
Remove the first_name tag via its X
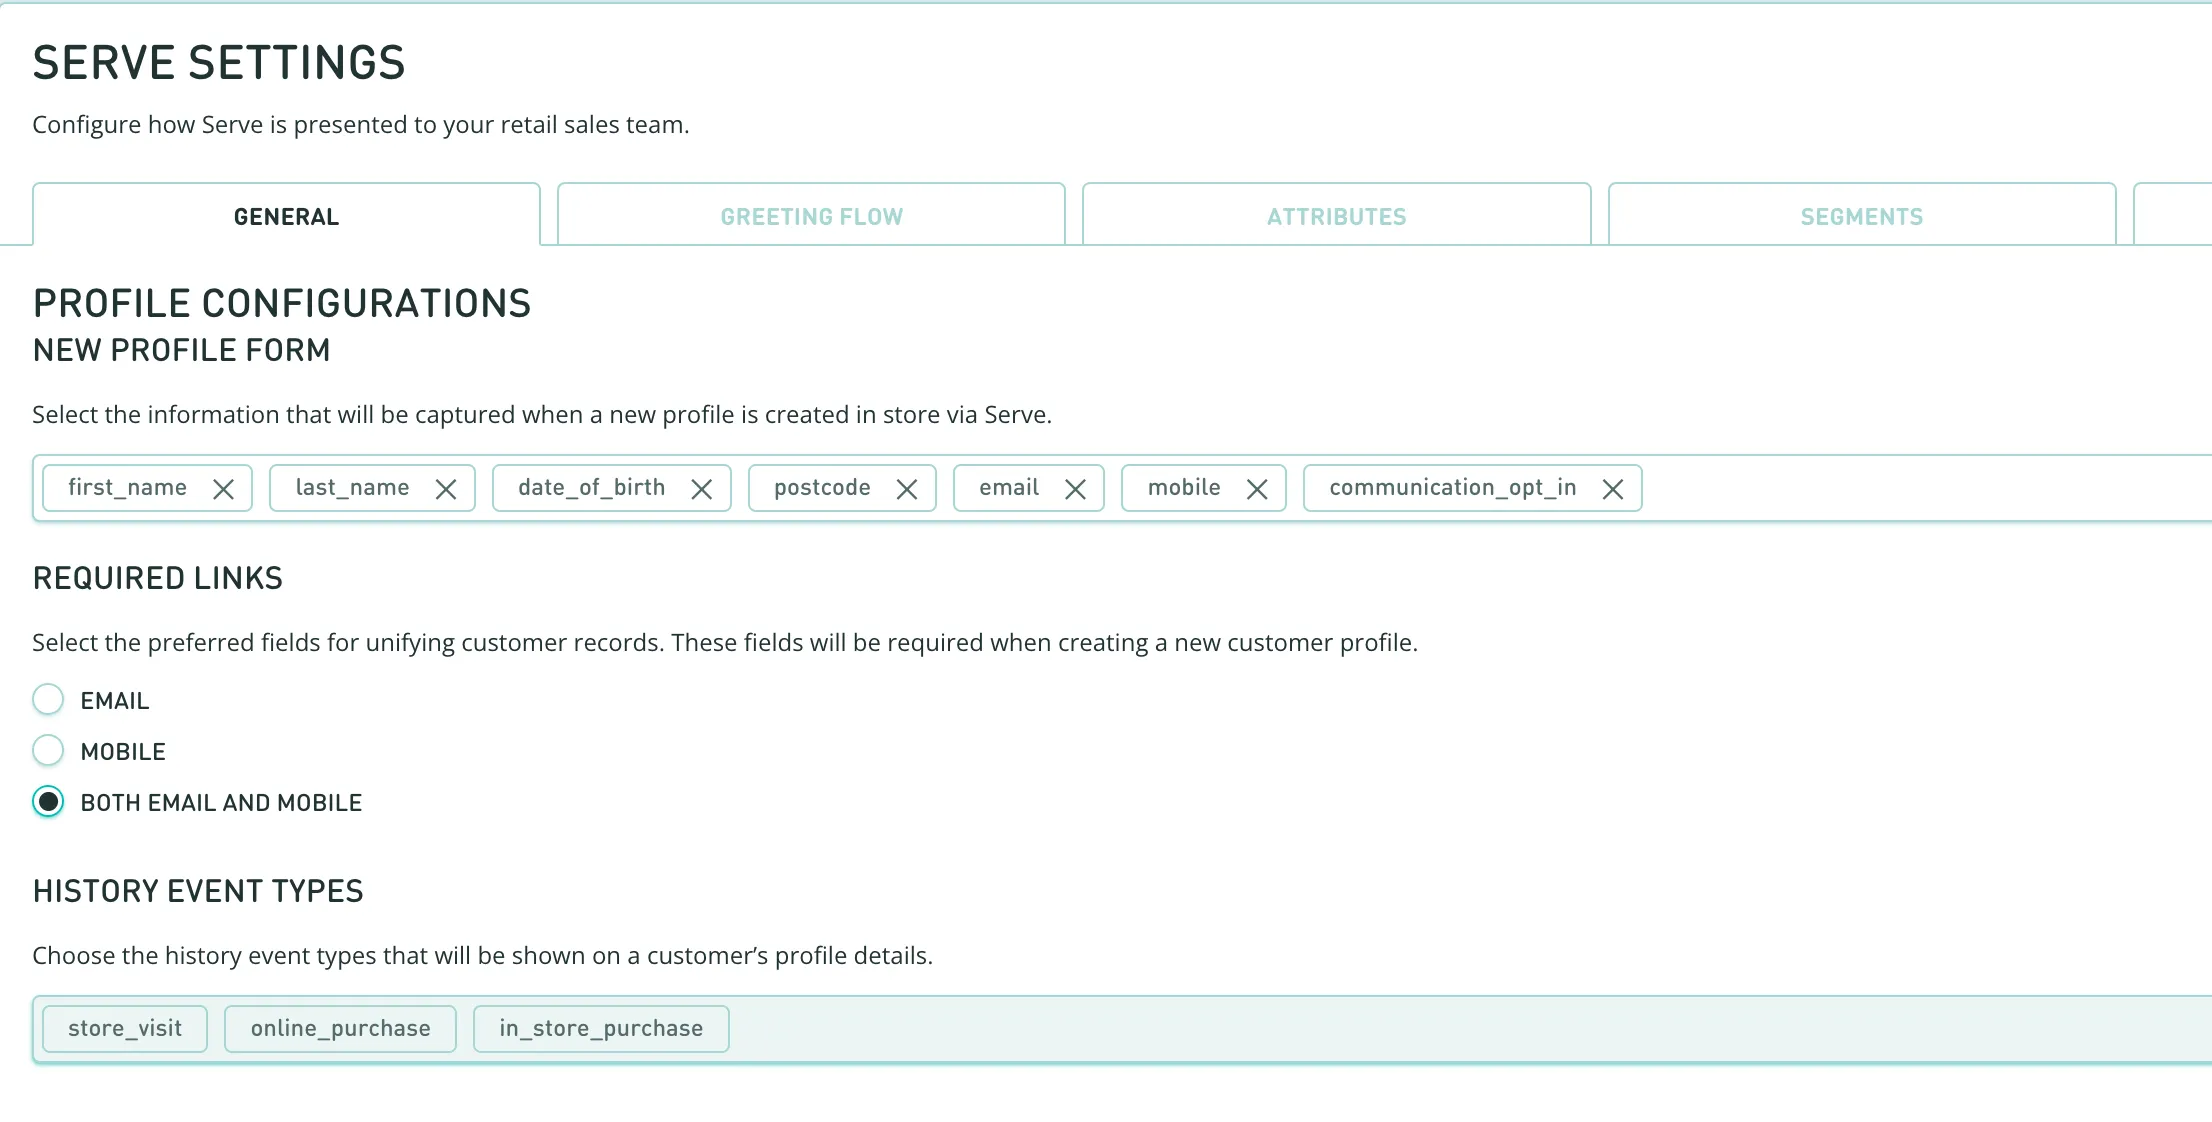223,489
